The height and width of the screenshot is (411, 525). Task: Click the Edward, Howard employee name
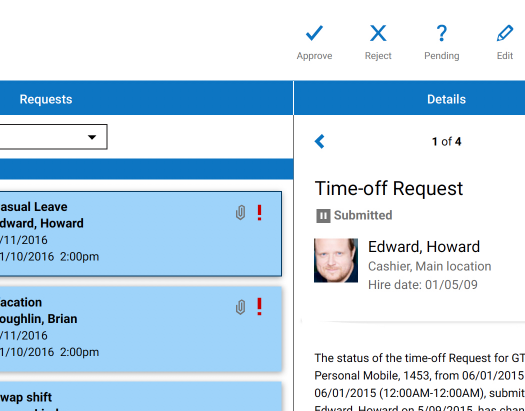tap(424, 247)
